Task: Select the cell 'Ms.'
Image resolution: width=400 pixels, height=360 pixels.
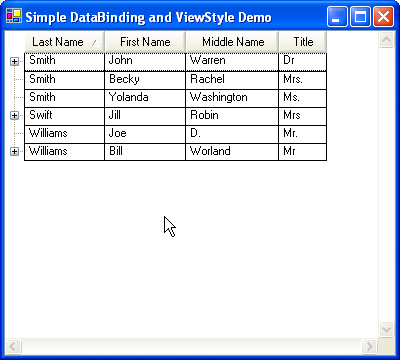Action: pyautogui.click(x=303, y=98)
